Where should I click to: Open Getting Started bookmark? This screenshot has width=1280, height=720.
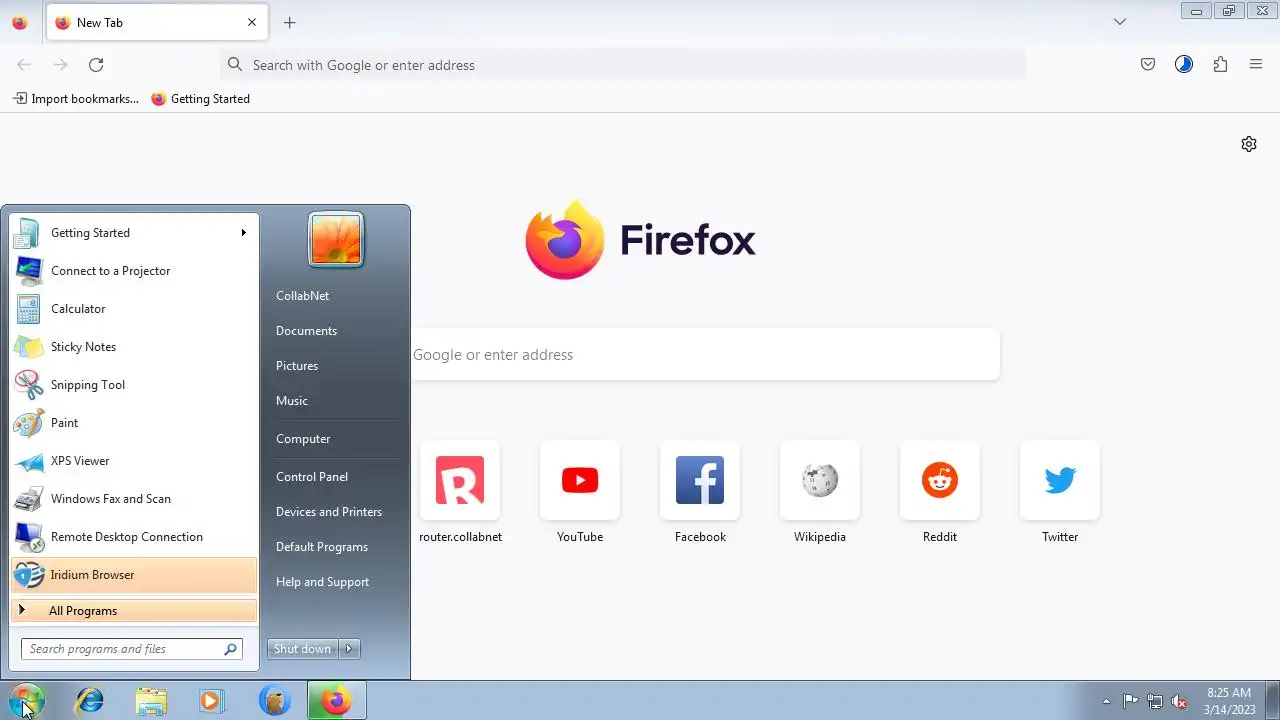[x=201, y=99]
